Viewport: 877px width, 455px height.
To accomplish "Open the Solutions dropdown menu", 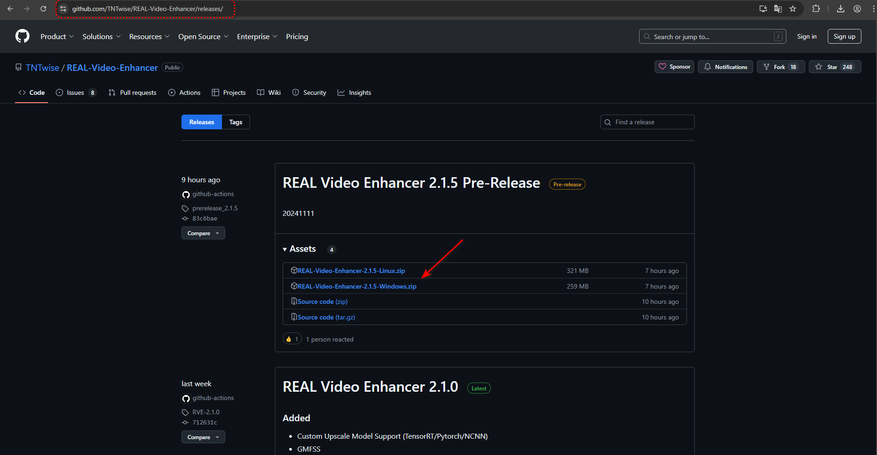I will coord(101,36).
